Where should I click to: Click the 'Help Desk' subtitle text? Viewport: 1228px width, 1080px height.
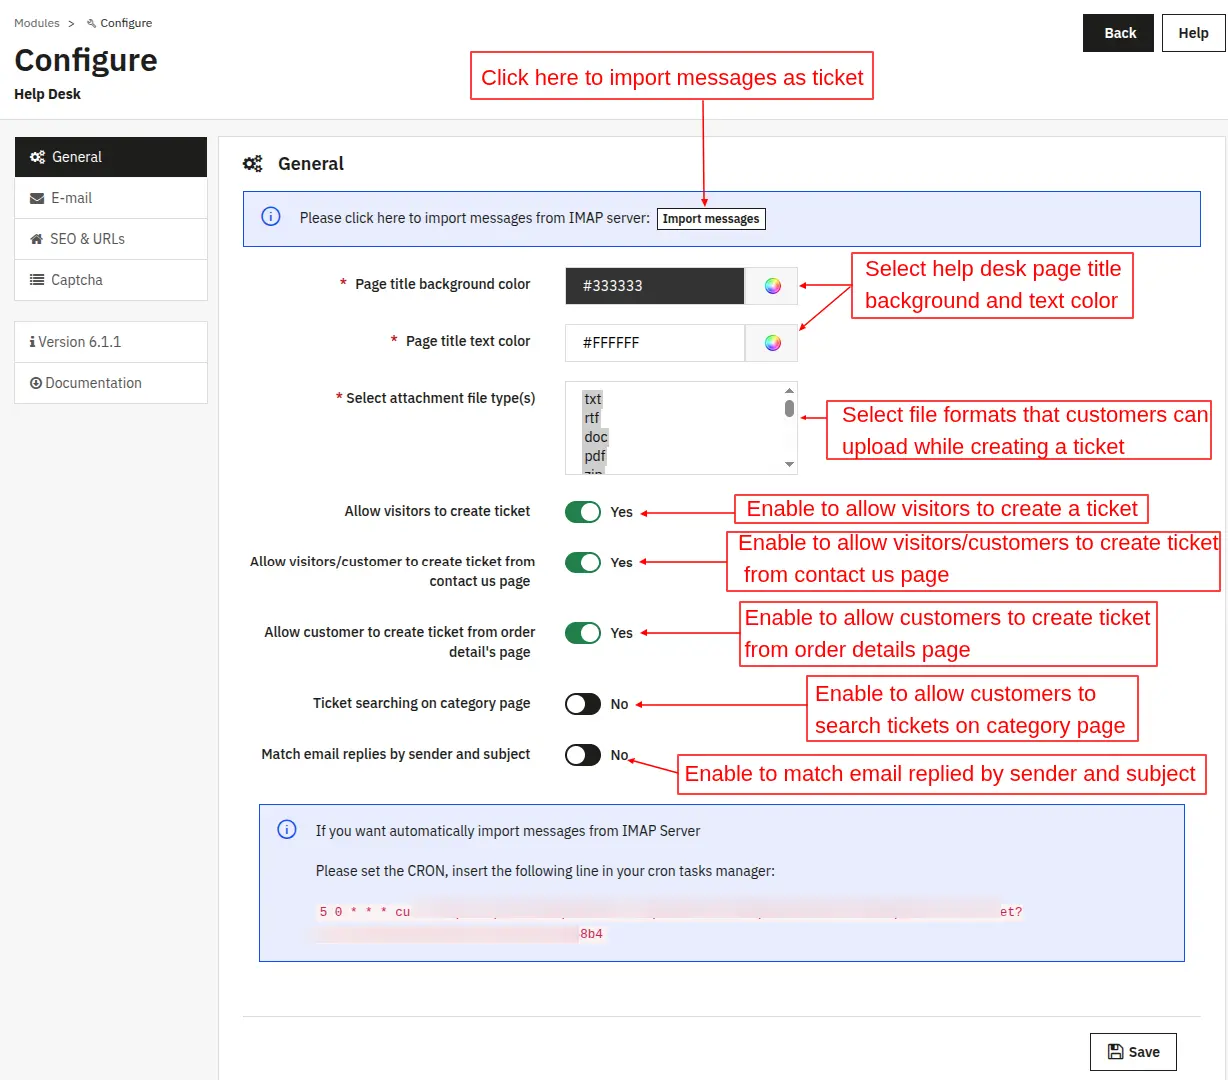click(47, 94)
